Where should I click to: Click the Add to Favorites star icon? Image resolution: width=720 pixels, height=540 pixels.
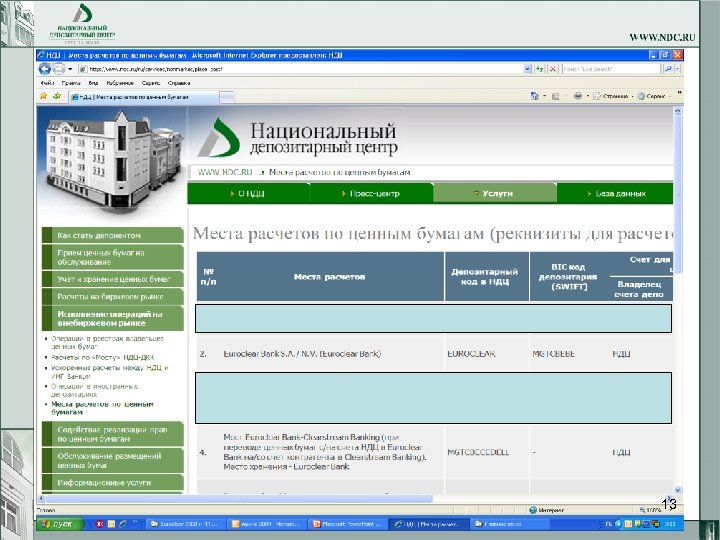click(x=57, y=96)
